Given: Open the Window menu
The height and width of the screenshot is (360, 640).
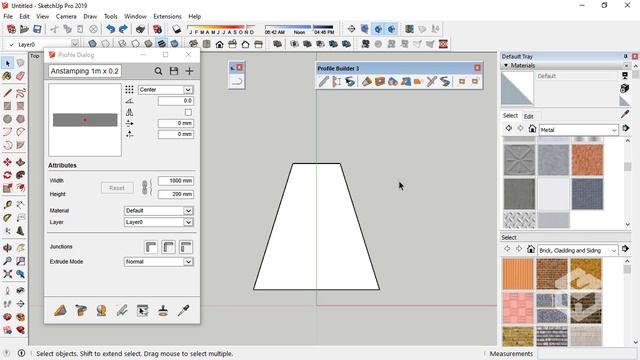Looking at the screenshot, I should point(135,16).
